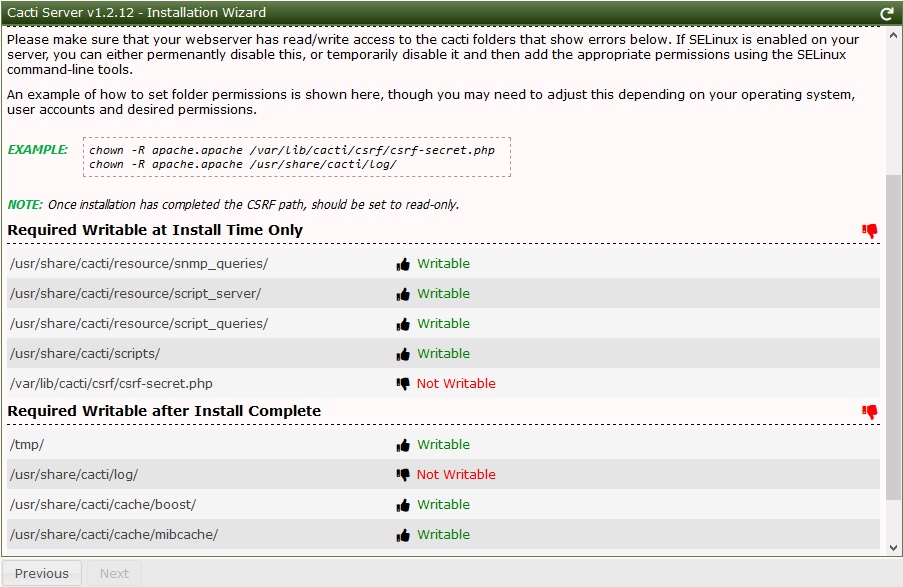Click the Writable status for script_queries
The image size is (903, 587).
pos(443,324)
